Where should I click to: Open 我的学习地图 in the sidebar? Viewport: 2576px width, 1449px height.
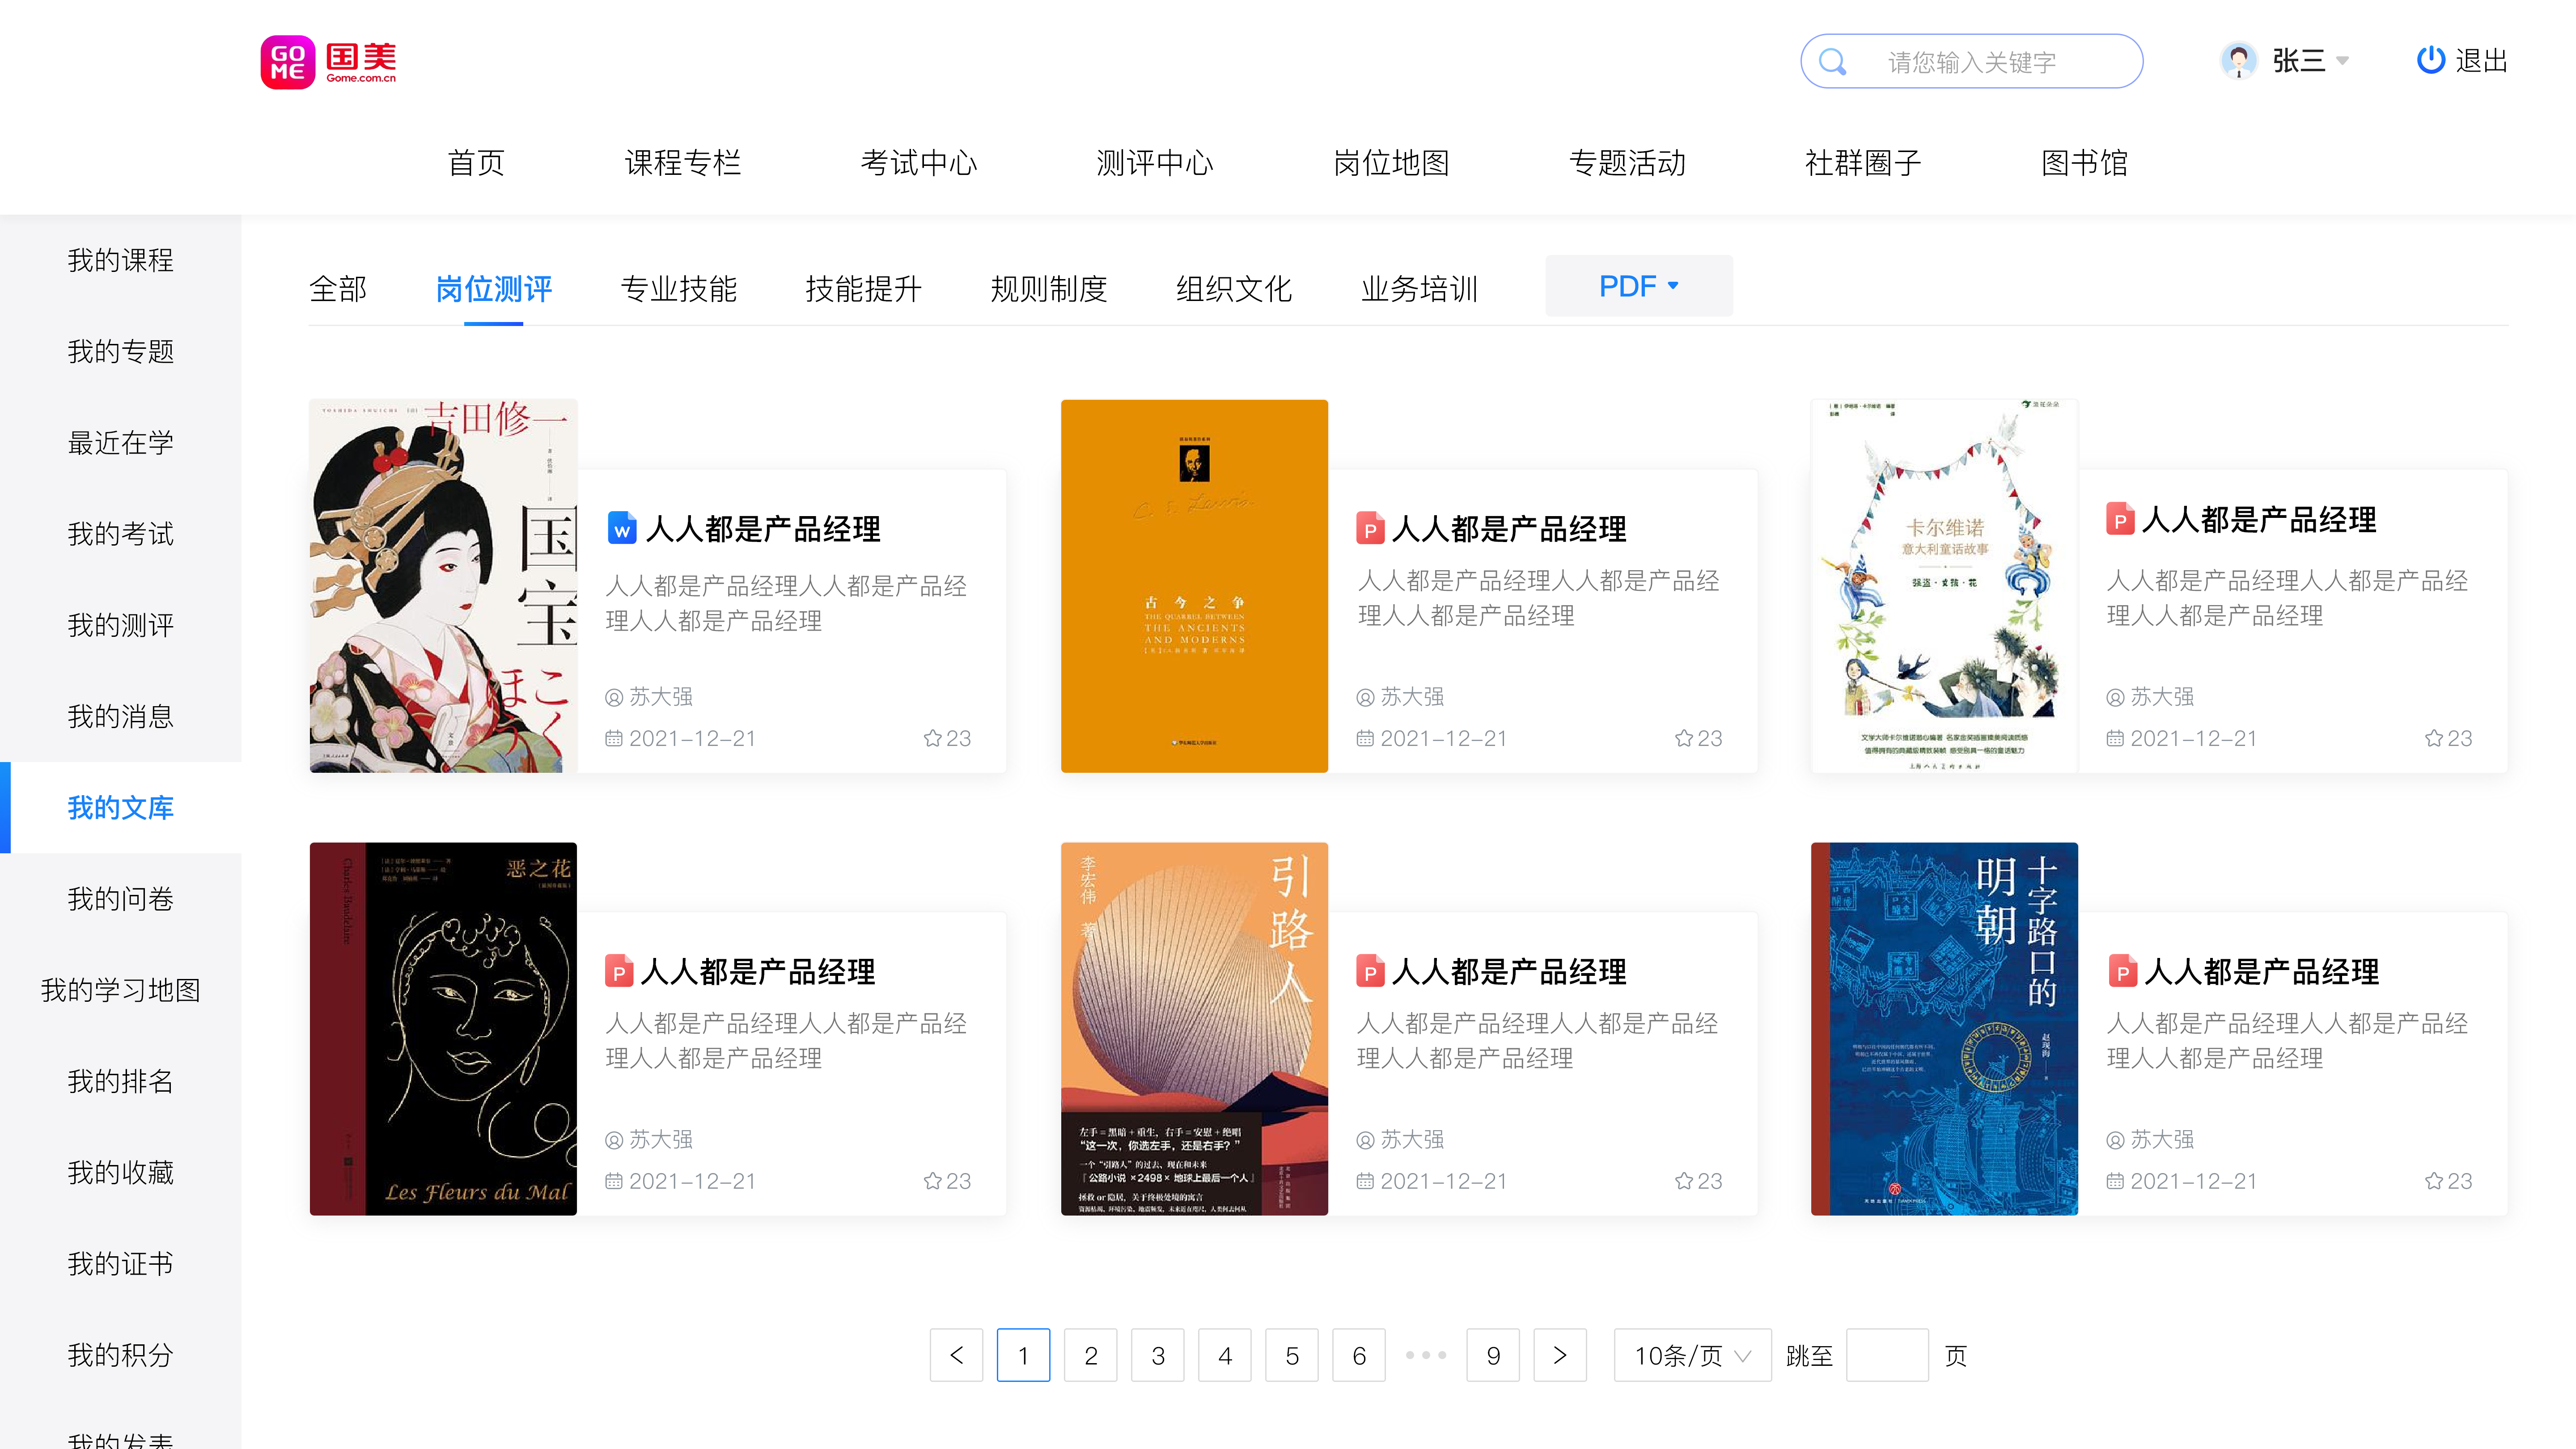click(x=121, y=990)
